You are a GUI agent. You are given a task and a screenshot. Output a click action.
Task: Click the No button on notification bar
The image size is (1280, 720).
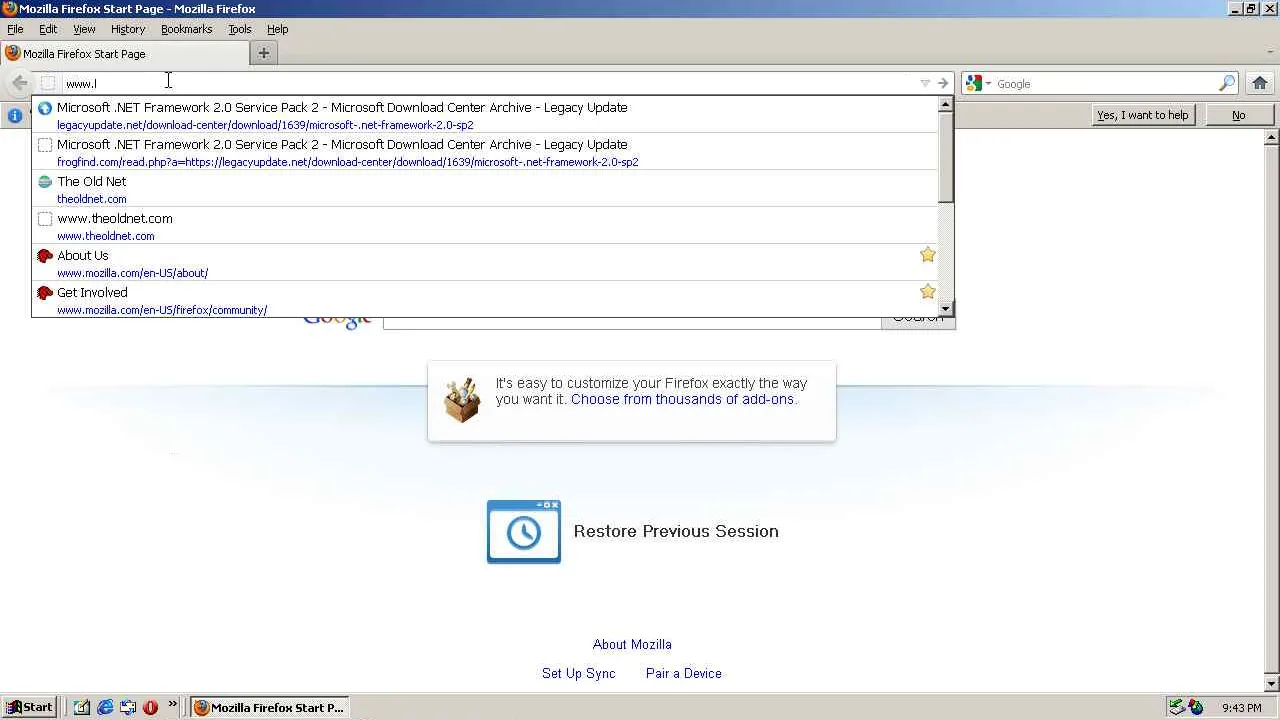pos(1239,115)
